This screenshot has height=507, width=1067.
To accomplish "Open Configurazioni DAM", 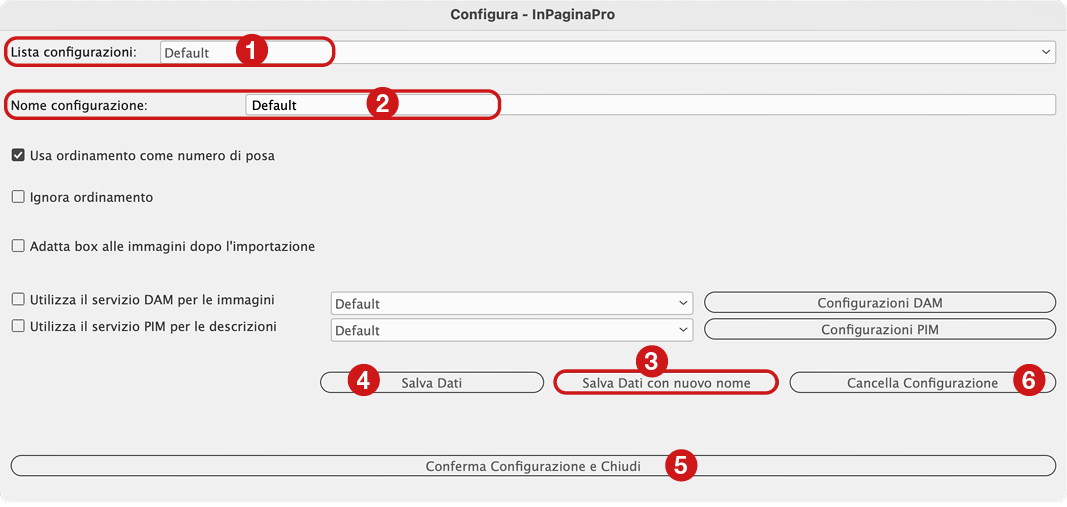I will pos(880,303).
